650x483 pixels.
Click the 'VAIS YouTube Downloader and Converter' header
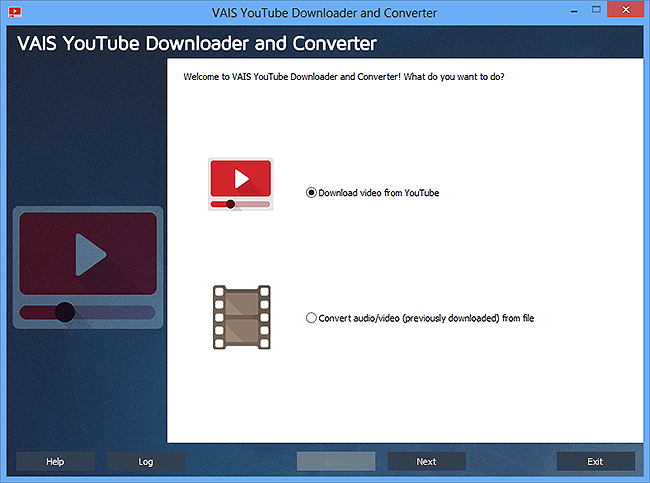(x=197, y=44)
